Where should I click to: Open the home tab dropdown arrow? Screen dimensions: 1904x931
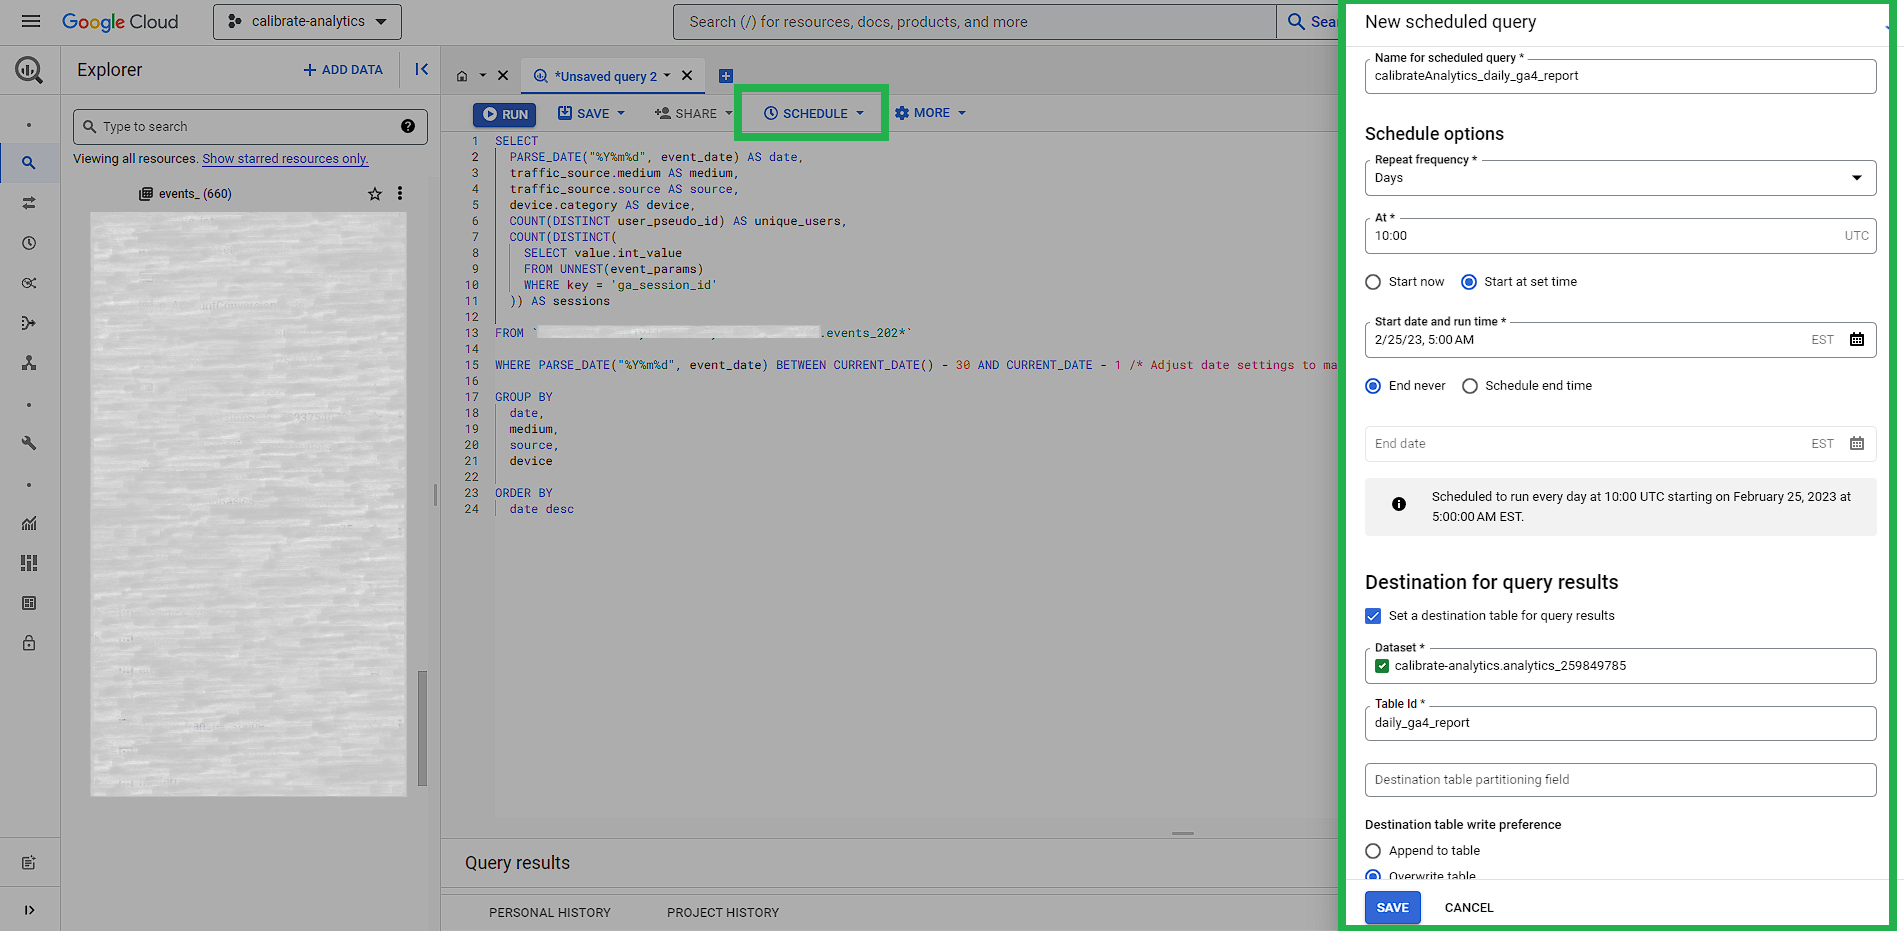pos(482,76)
